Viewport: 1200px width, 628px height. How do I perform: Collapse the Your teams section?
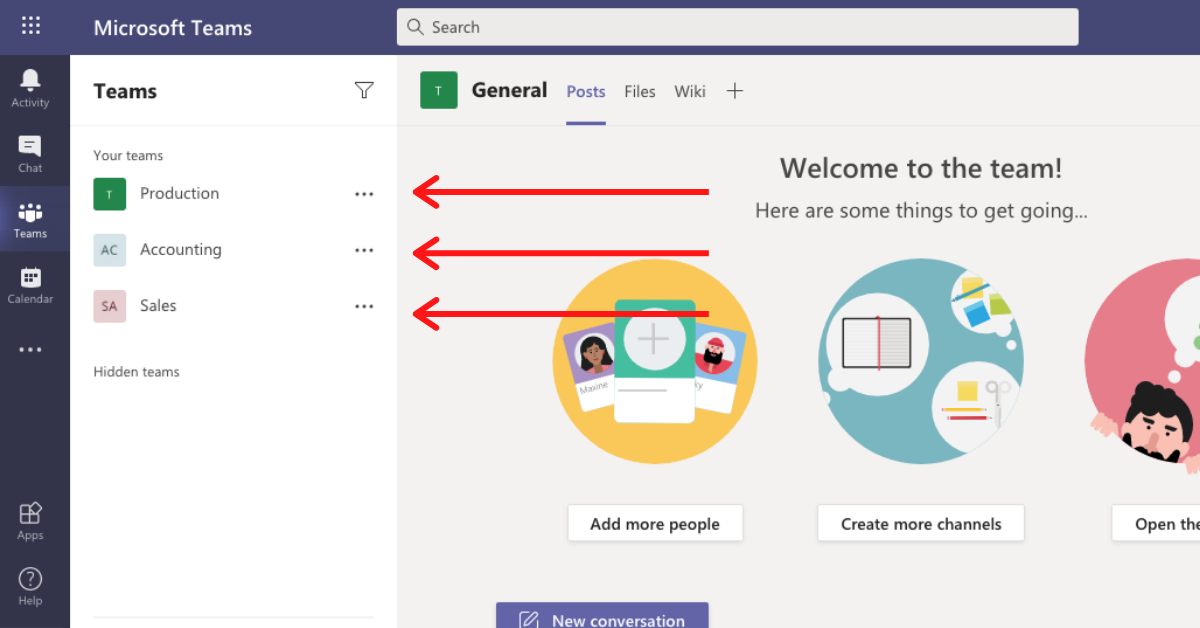[128, 155]
